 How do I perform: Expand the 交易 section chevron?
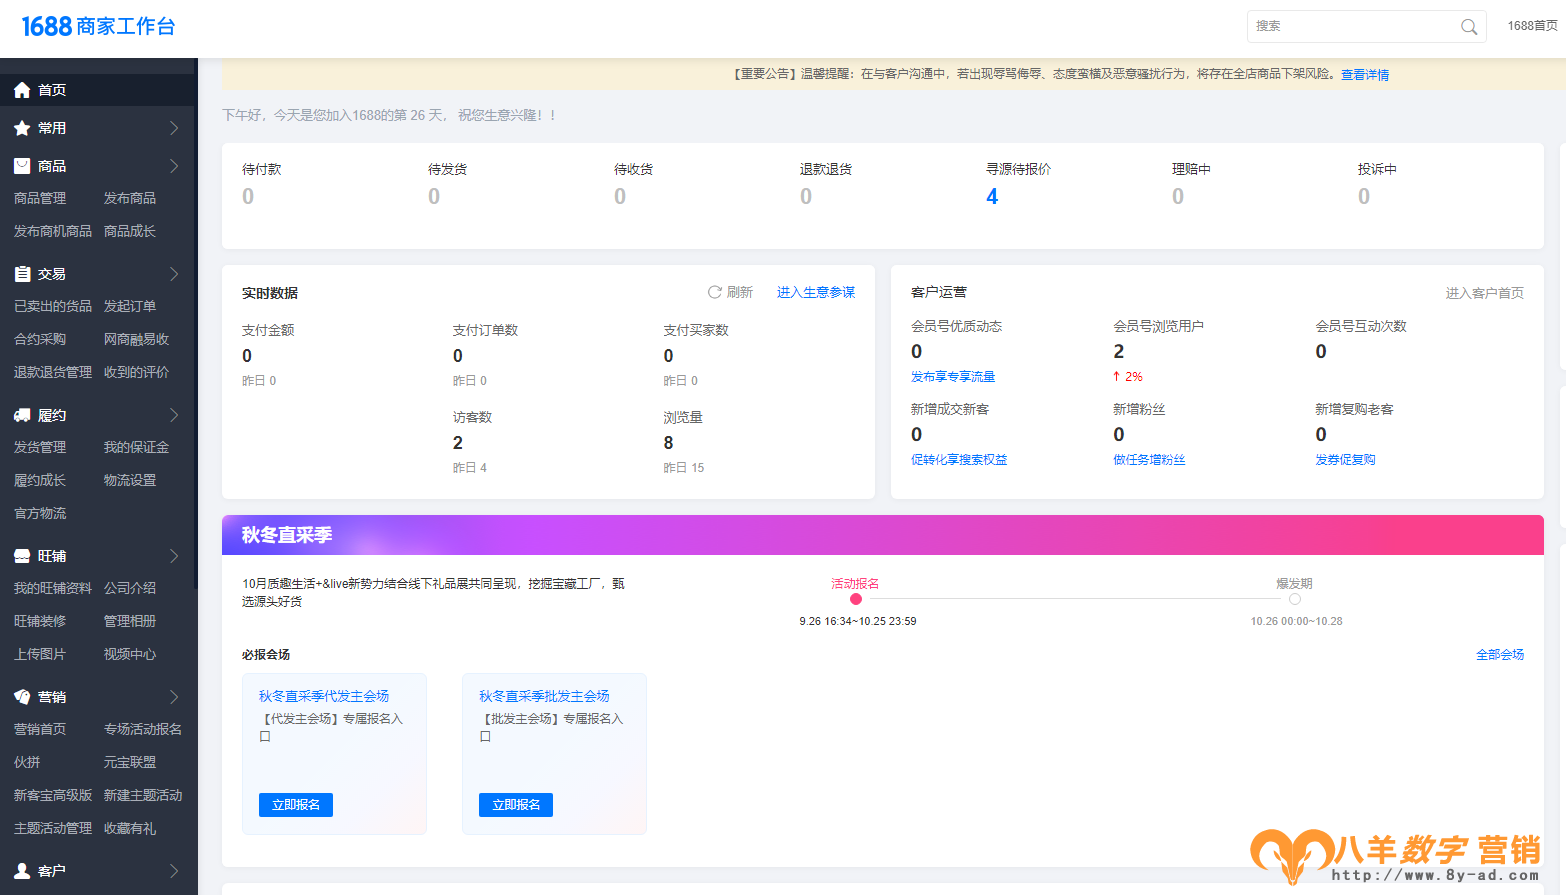pyautogui.click(x=174, y=274)
